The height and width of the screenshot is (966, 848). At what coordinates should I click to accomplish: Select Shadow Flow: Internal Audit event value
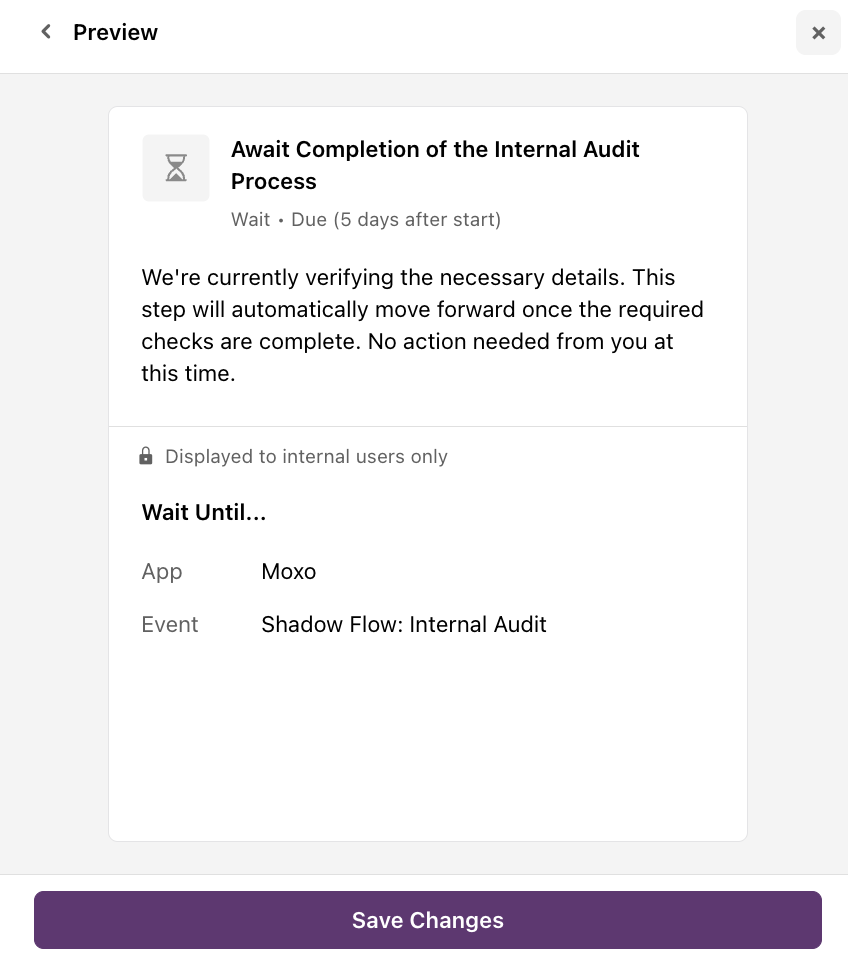coord(404,624)
